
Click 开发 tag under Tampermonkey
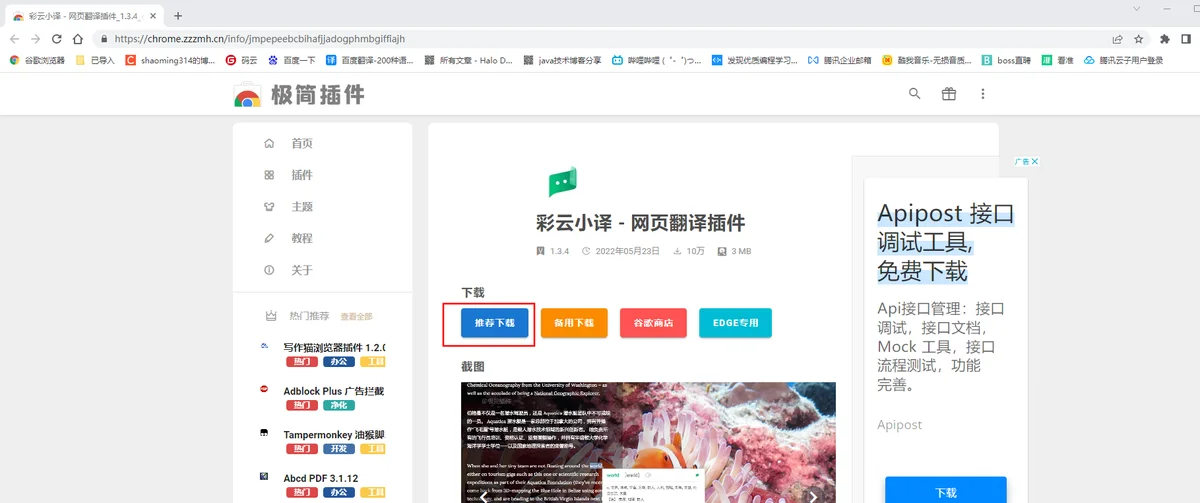click(338, 449)
